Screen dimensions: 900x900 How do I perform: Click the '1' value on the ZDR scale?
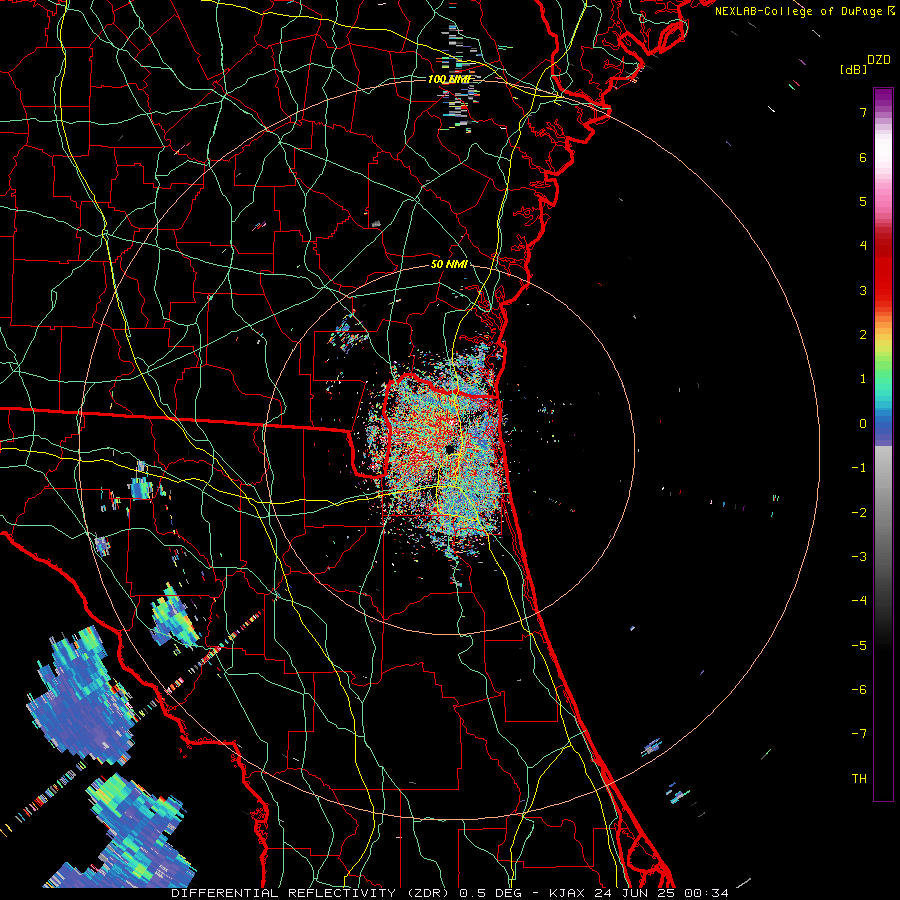click(863, 379)
